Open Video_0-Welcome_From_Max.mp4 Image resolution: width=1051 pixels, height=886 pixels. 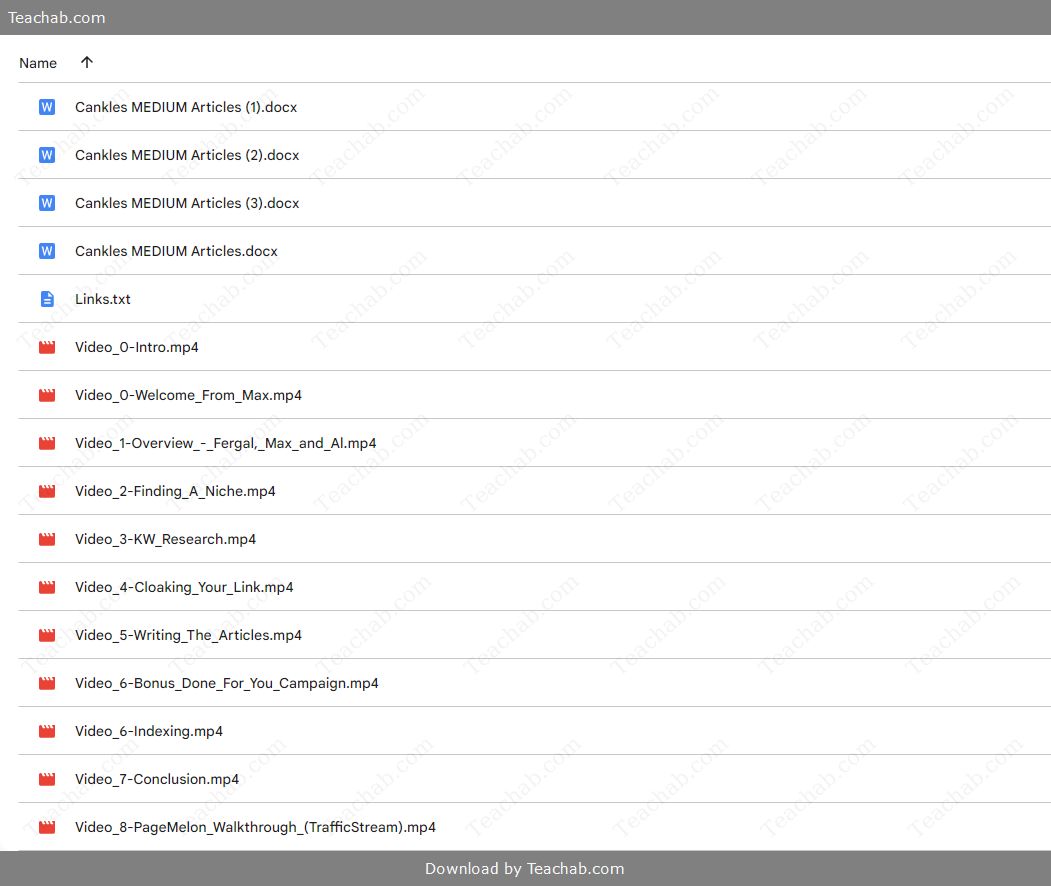188,395
